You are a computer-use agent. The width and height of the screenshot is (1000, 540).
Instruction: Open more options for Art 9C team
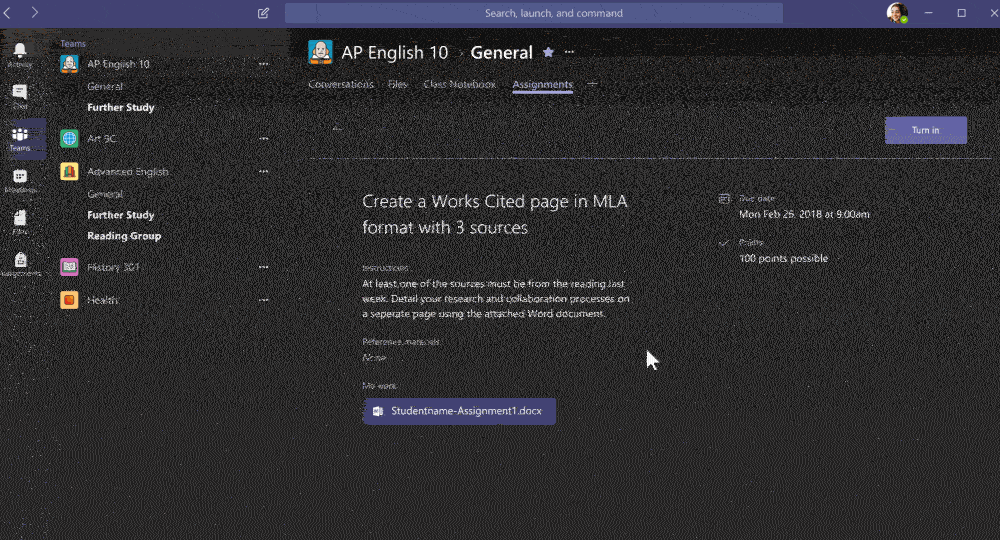264,139
